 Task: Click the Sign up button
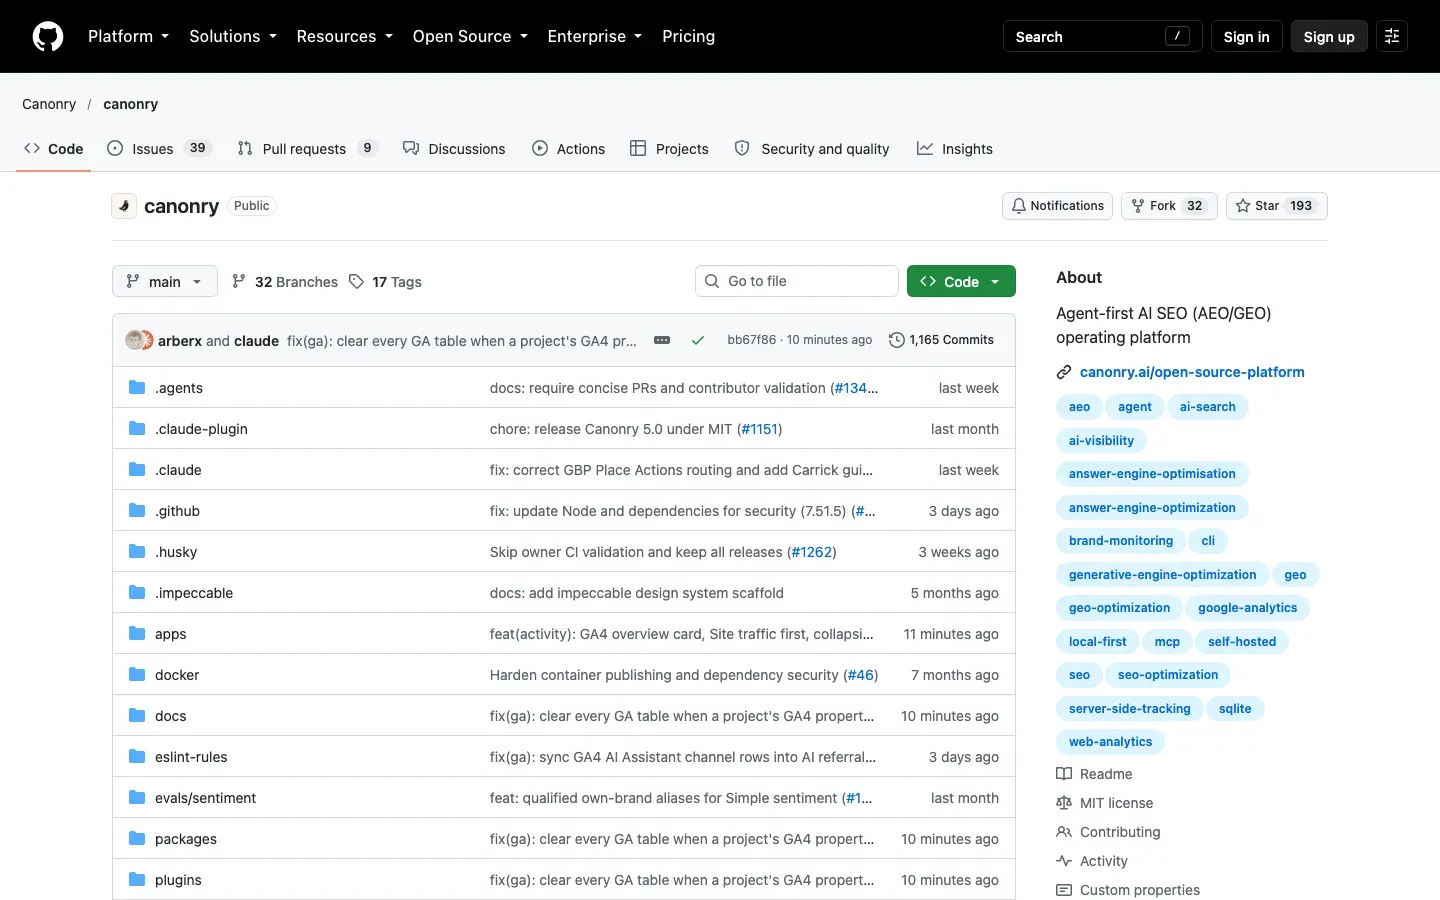tap(1329, 36)
